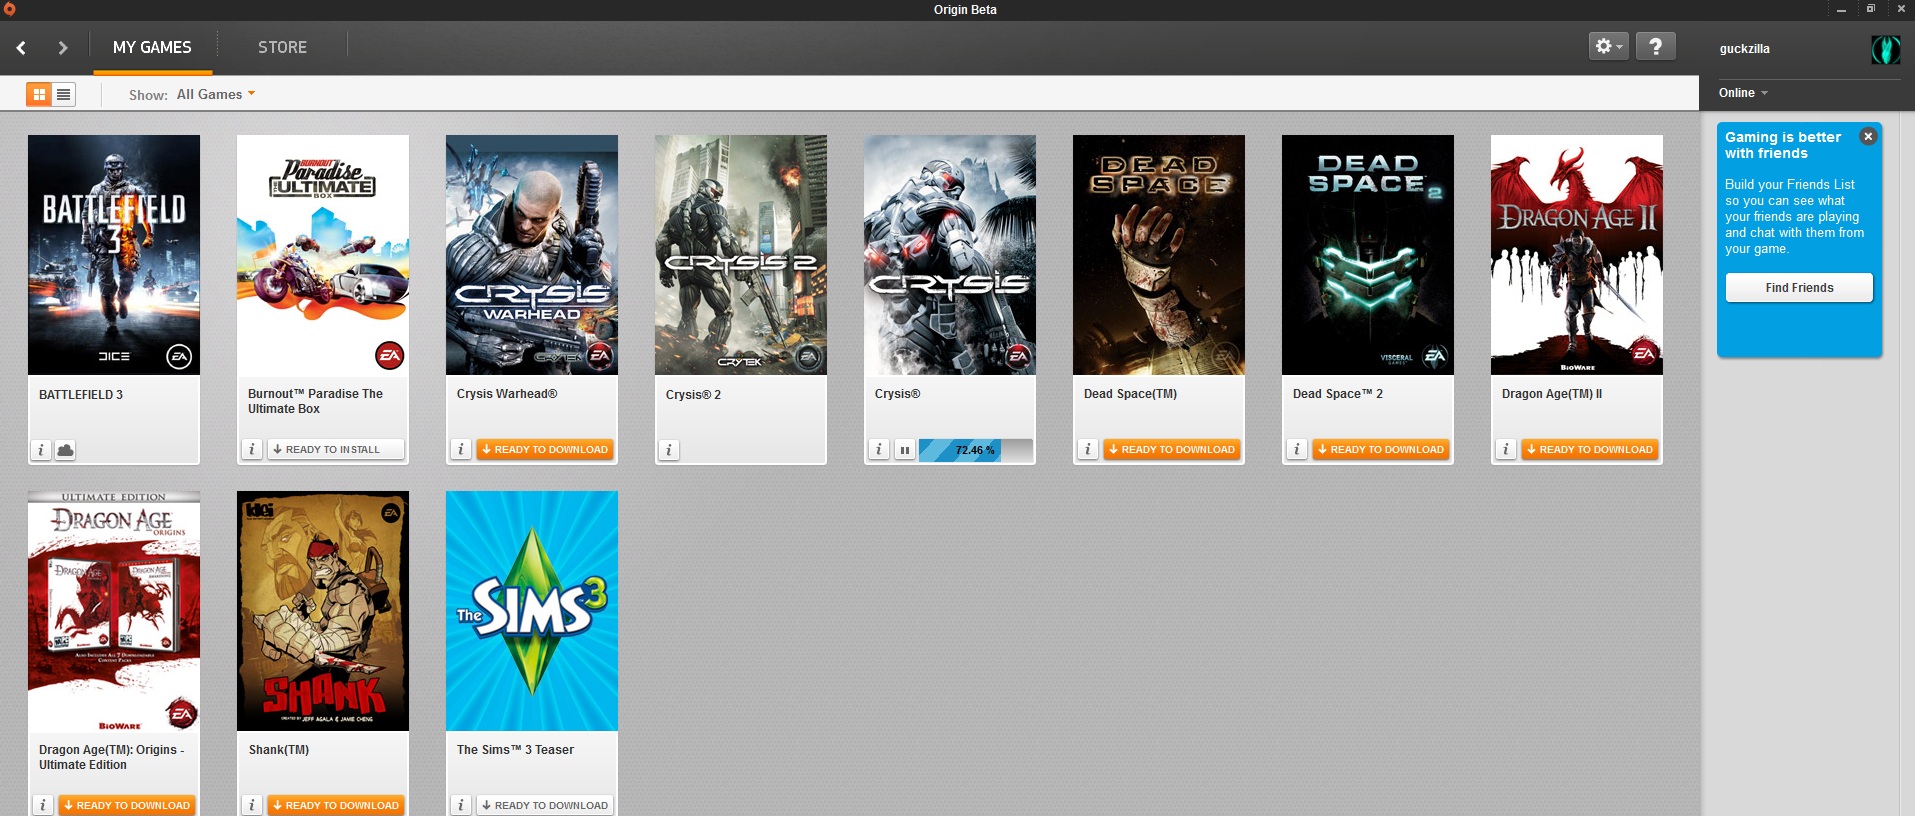1915x816 pixels.
Task: Minimize the Origin Beta window
Action: coord(1841,9)
